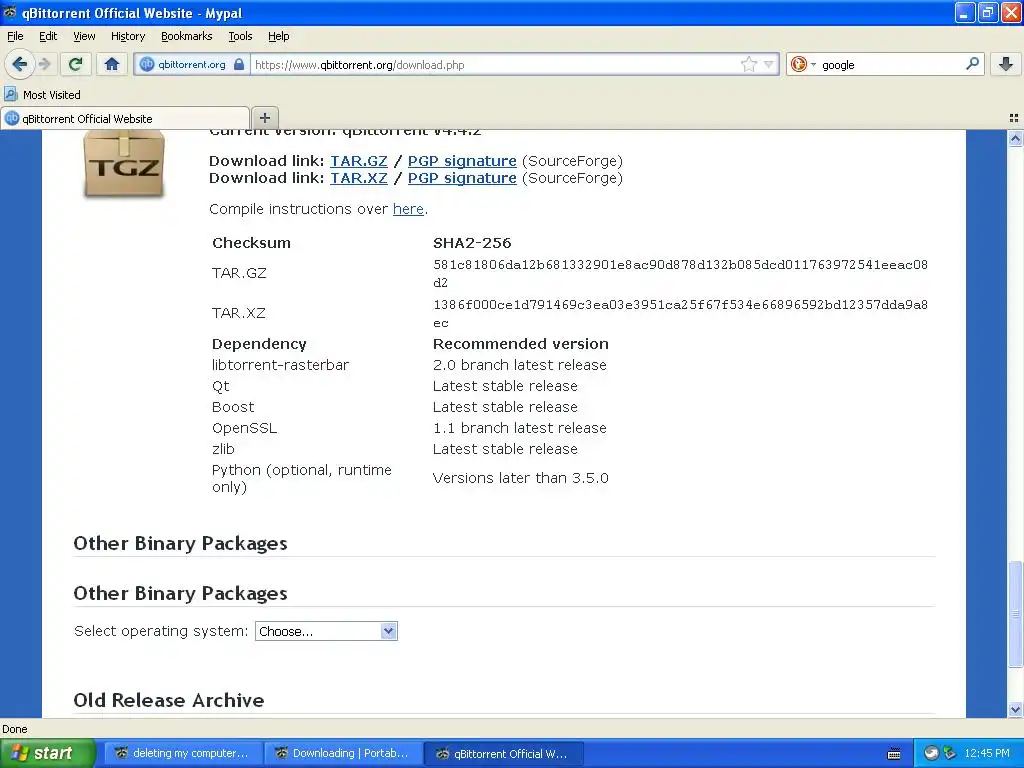
Task: Open the Most Visited bookmarks folder
Action: 42,95
